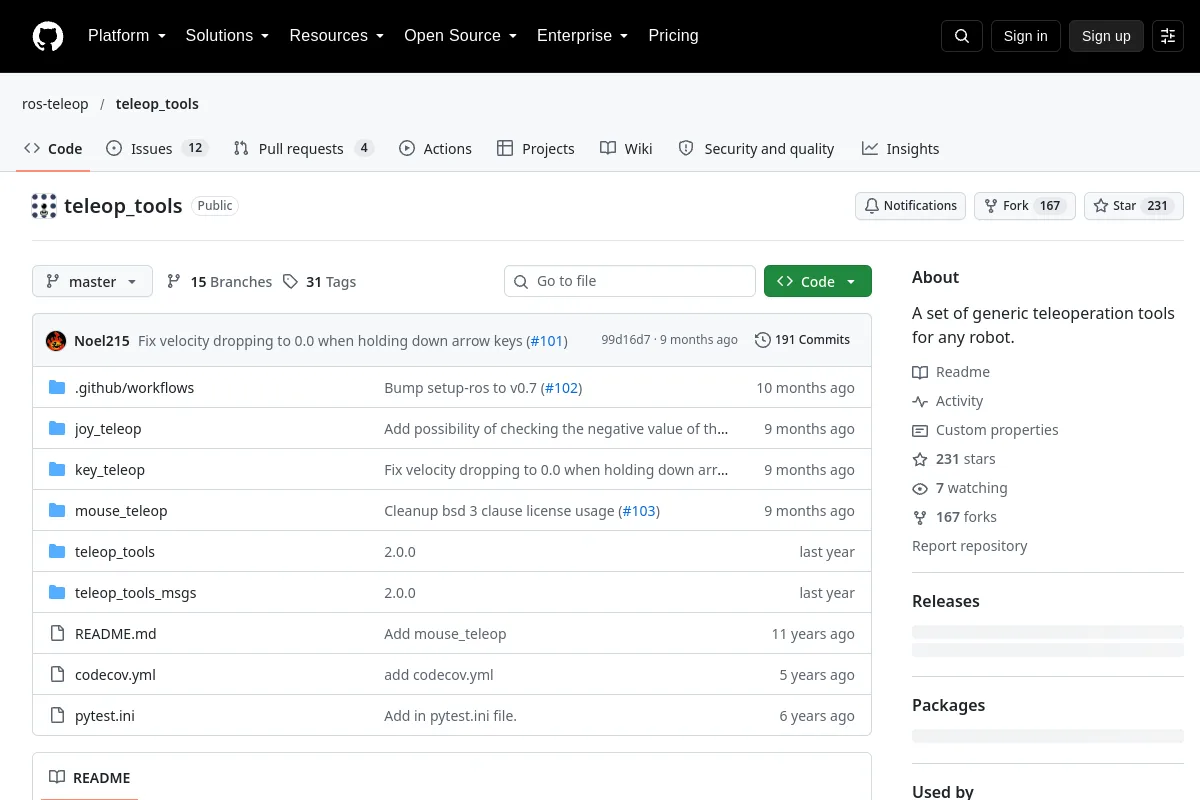Click the Noel215 author name

(x=102, y=340)
